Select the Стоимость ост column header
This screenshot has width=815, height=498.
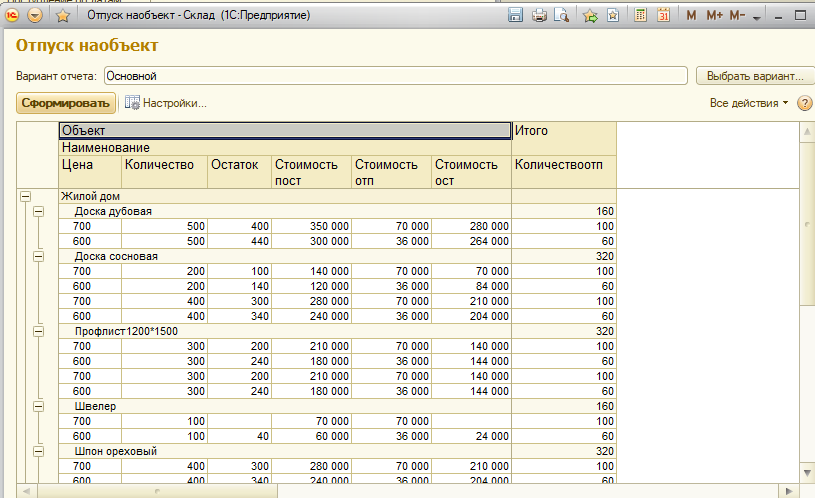pyautogui.click(x=471, y=172)
